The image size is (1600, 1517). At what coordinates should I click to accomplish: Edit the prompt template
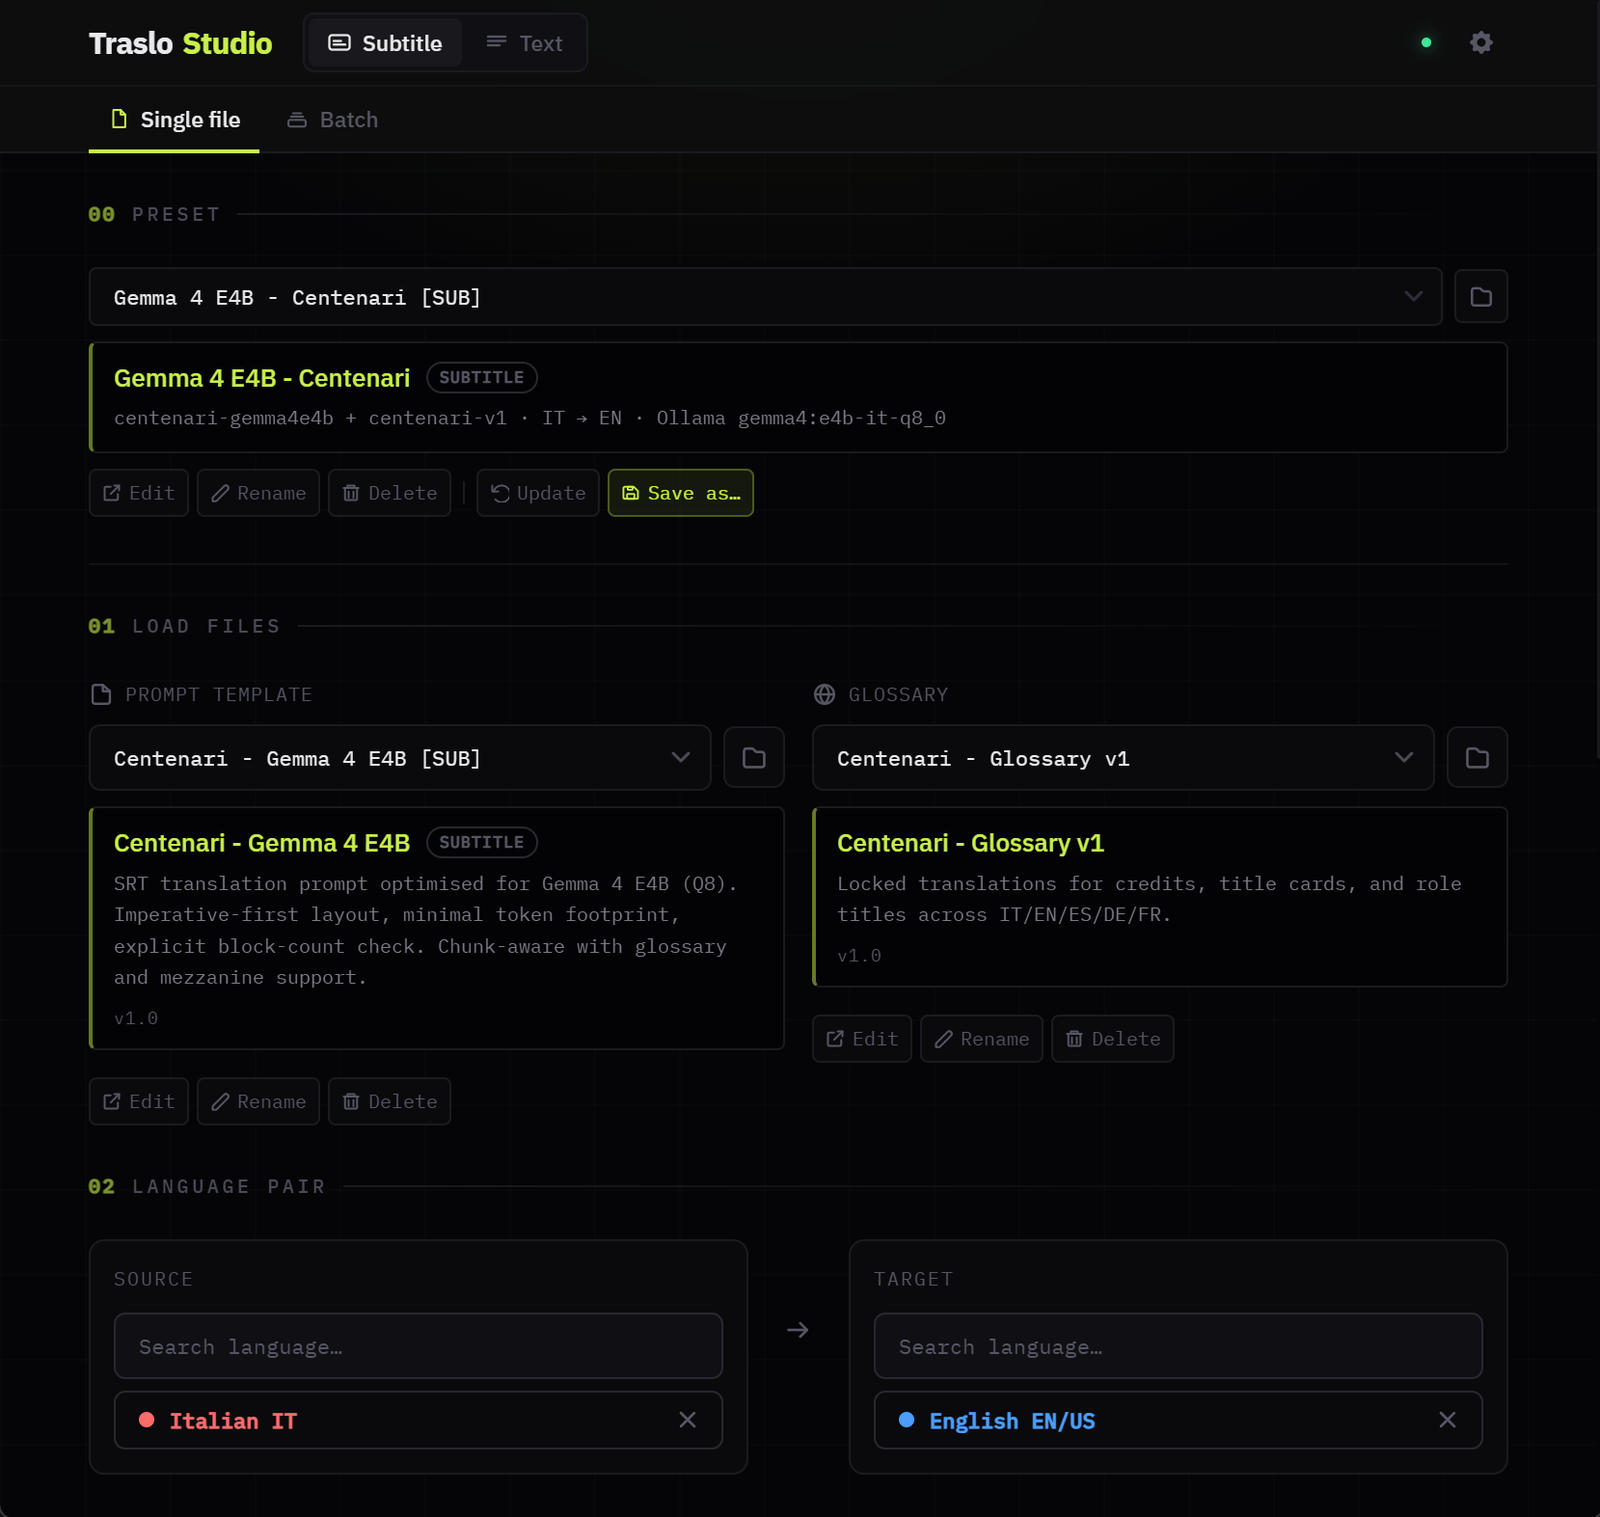[x=139, y=1101]
